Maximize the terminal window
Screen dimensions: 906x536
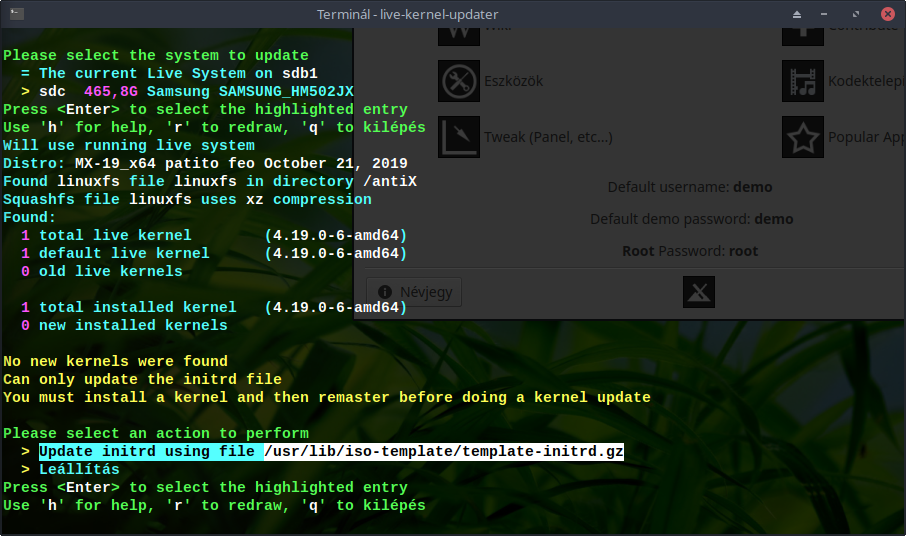click(x=856, y=14)
